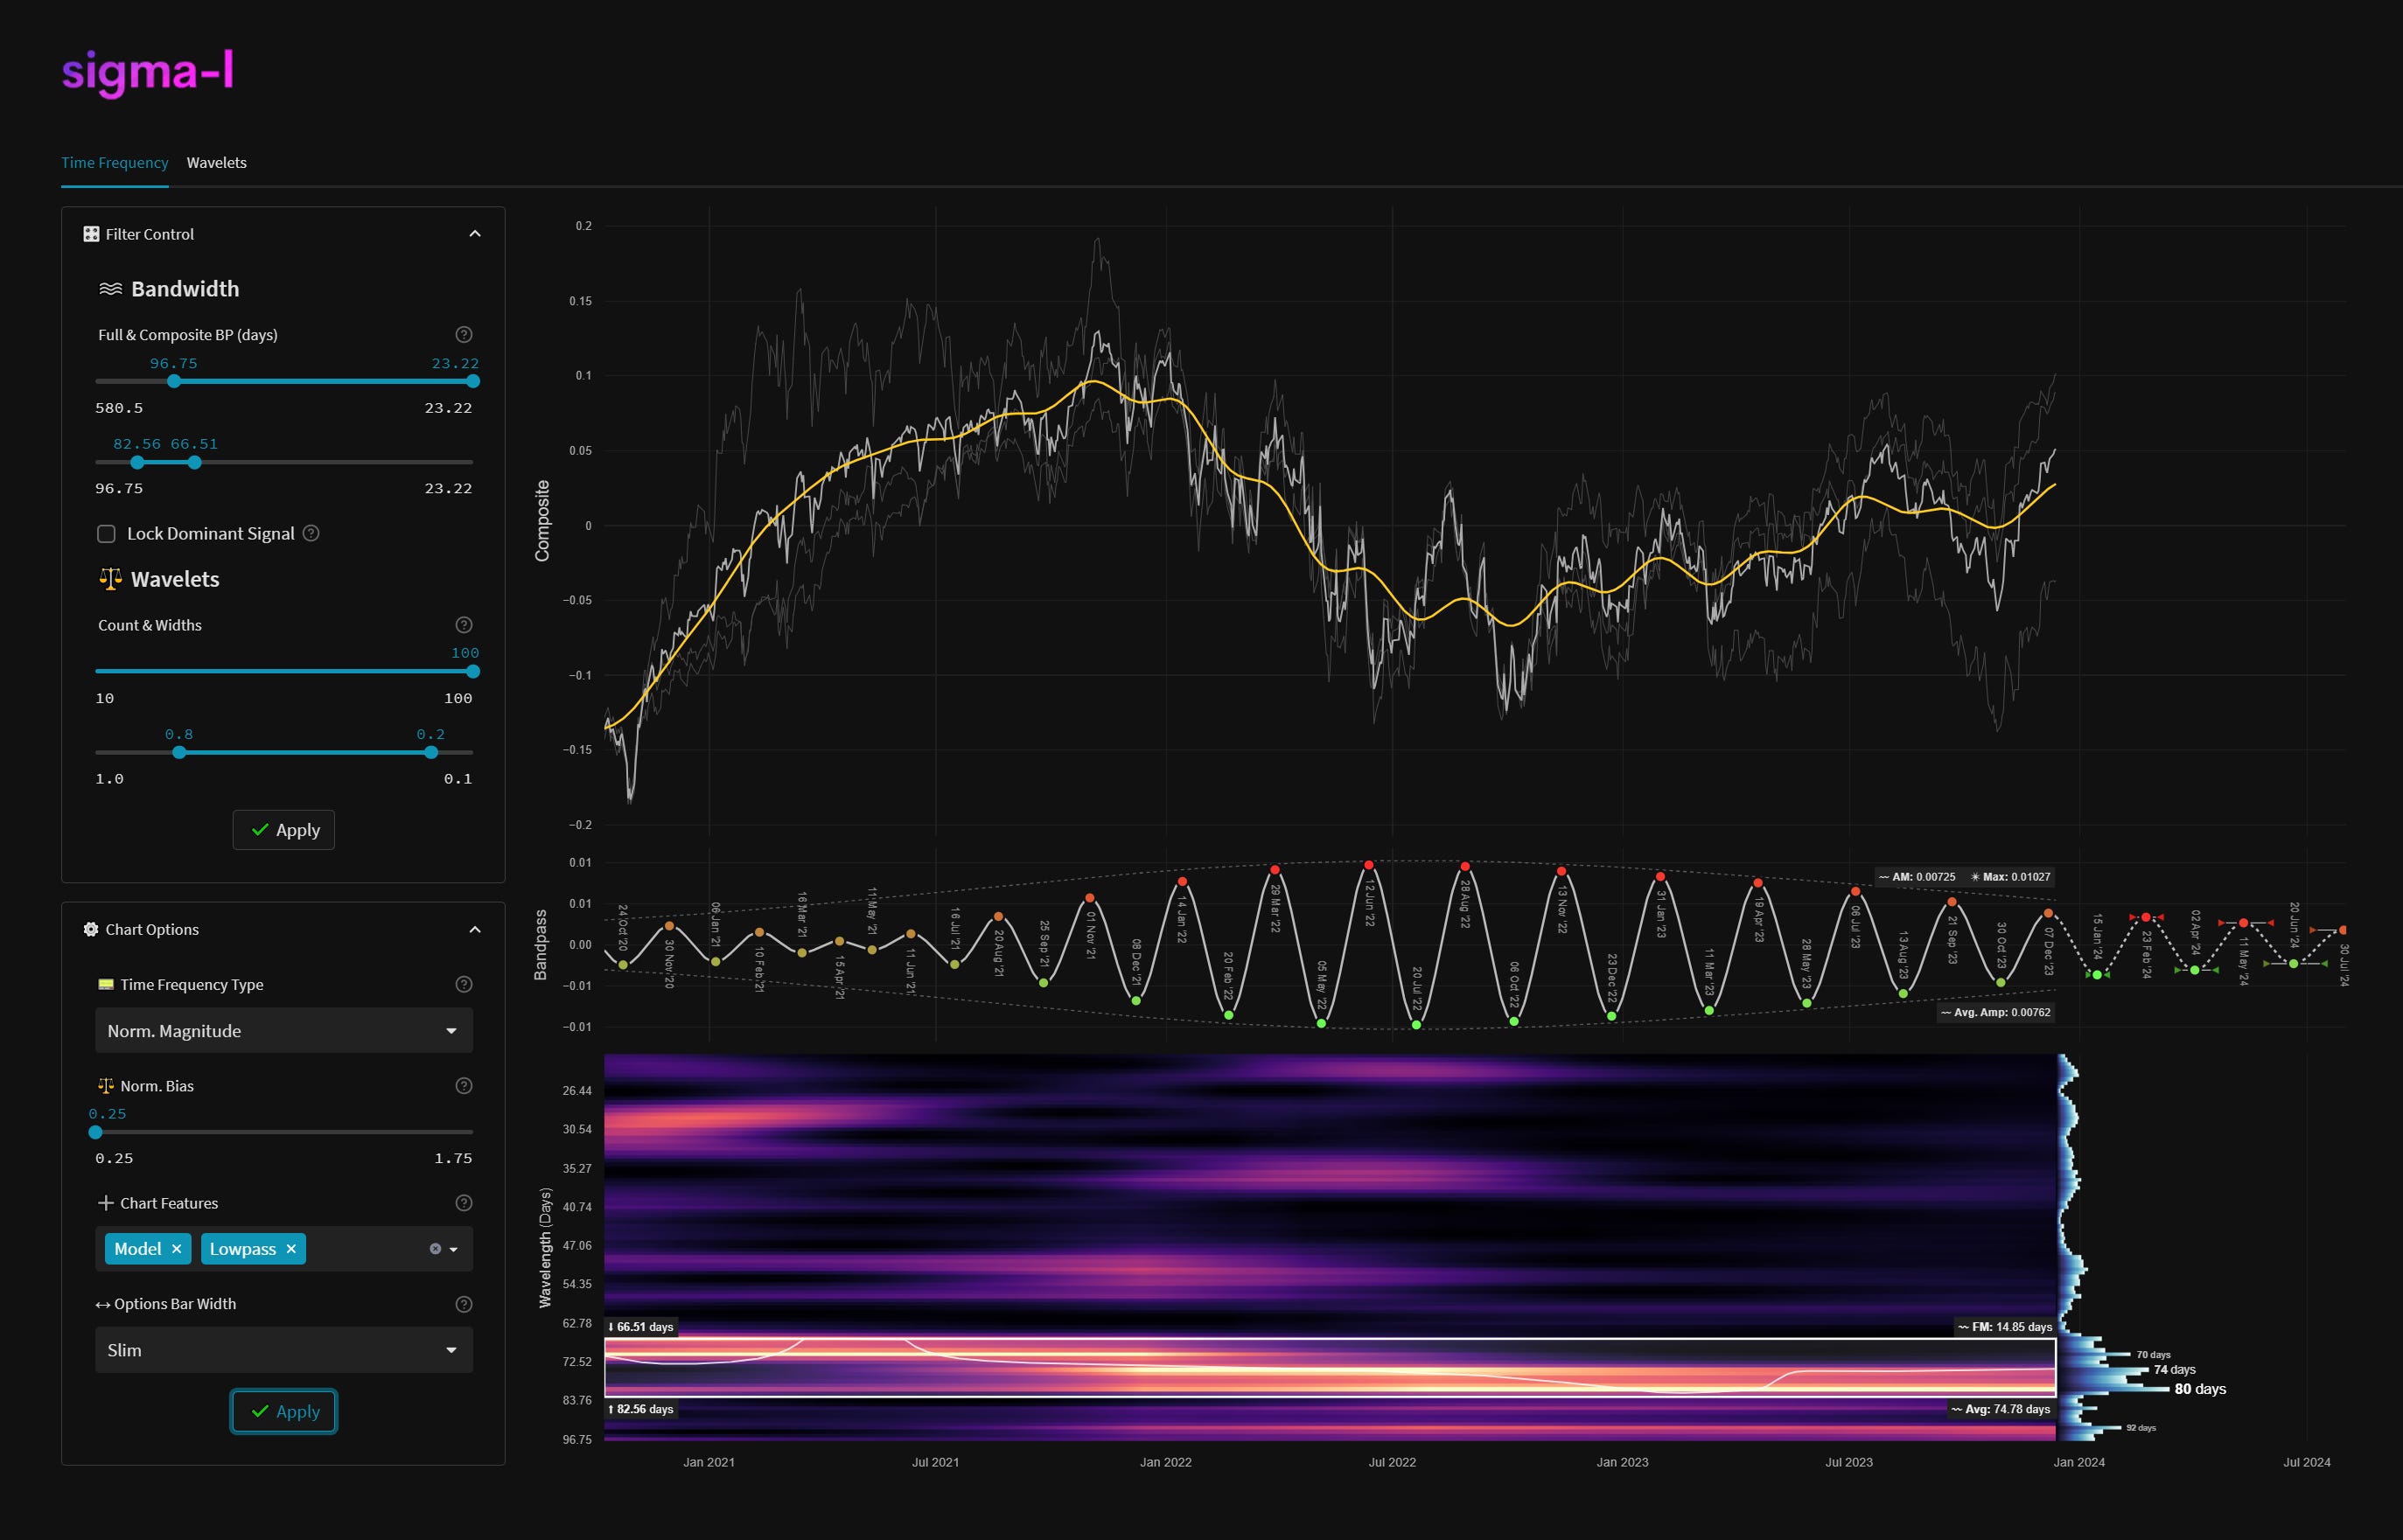Open the Norm. Magnitude dropdown
The width and height of the screenshot is (2403, 1540).
283,1031
